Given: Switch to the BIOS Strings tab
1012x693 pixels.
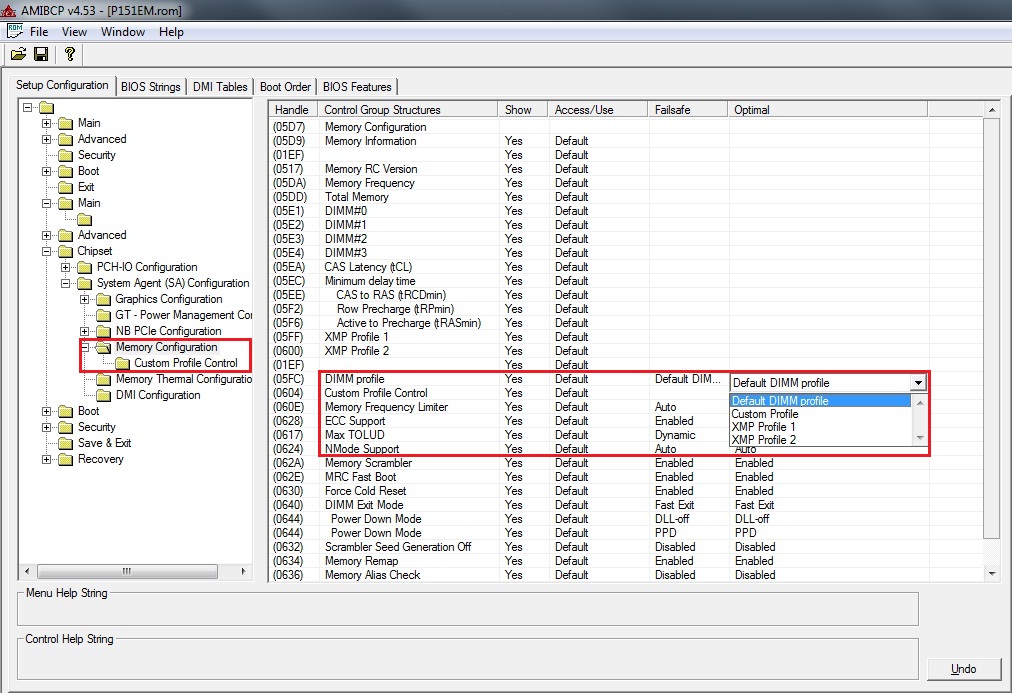Looking at the screenshot, I should pyautogui.click(x=150, y=87).
